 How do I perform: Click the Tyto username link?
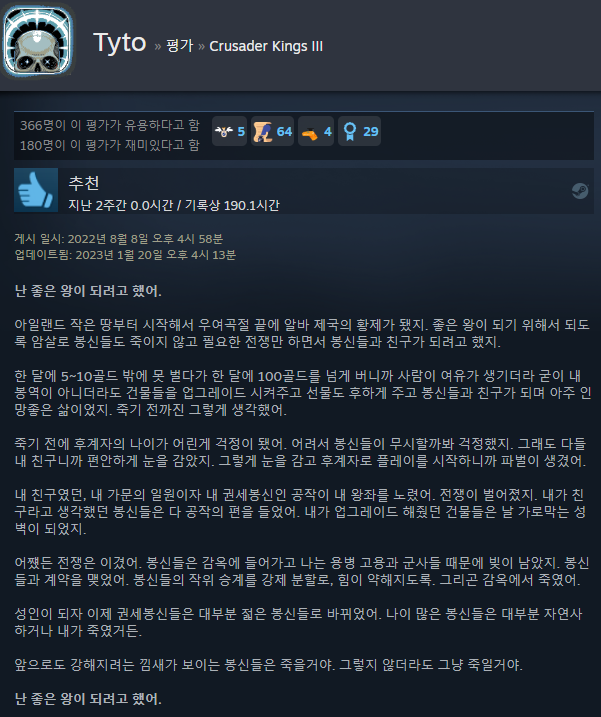click(119, 43)
